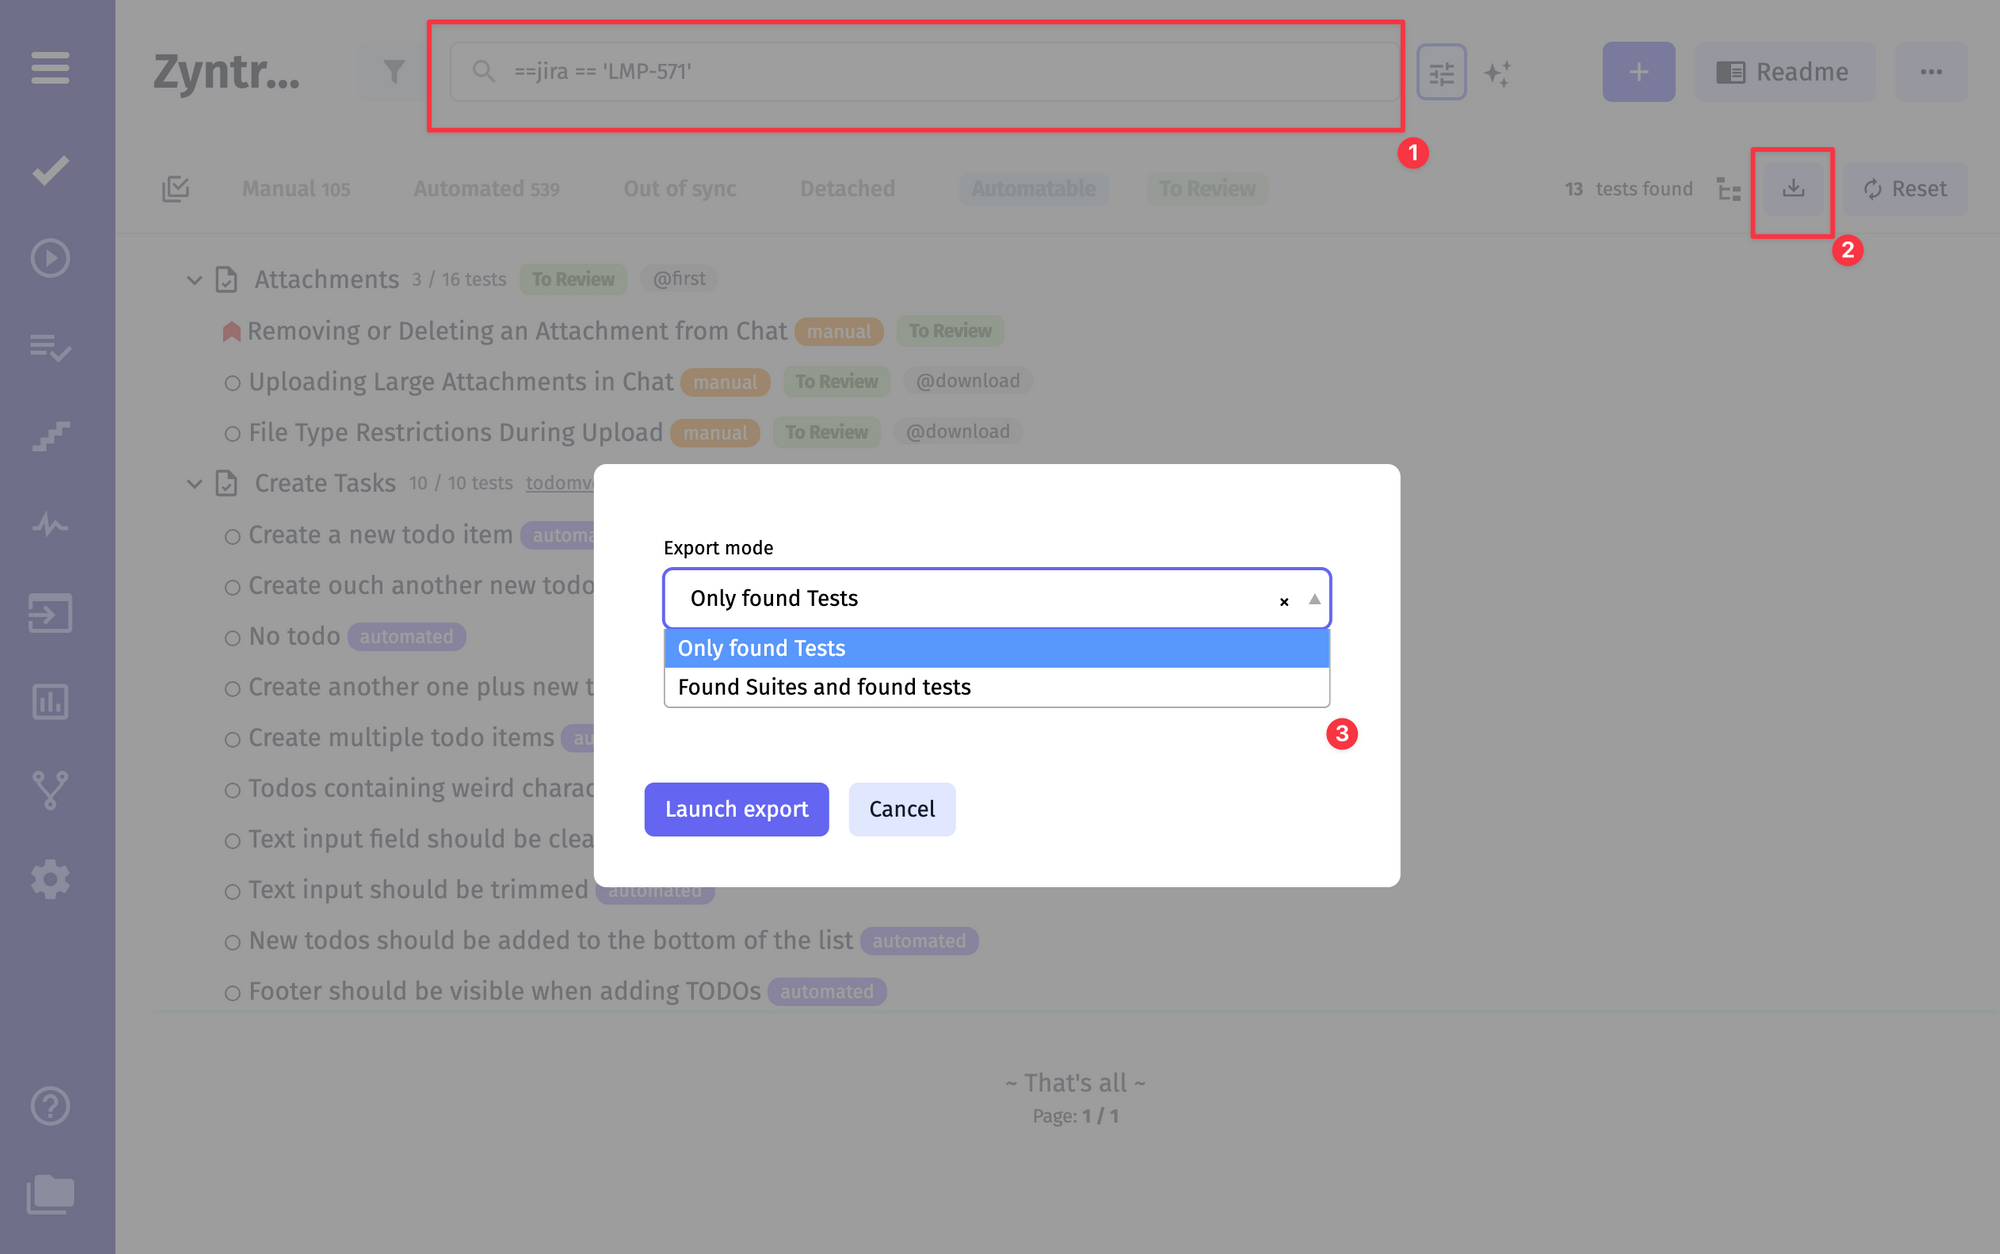Click the Launch export button
The width and height of the screenshot is (2000, 1254).
click(x=736, y=809)
